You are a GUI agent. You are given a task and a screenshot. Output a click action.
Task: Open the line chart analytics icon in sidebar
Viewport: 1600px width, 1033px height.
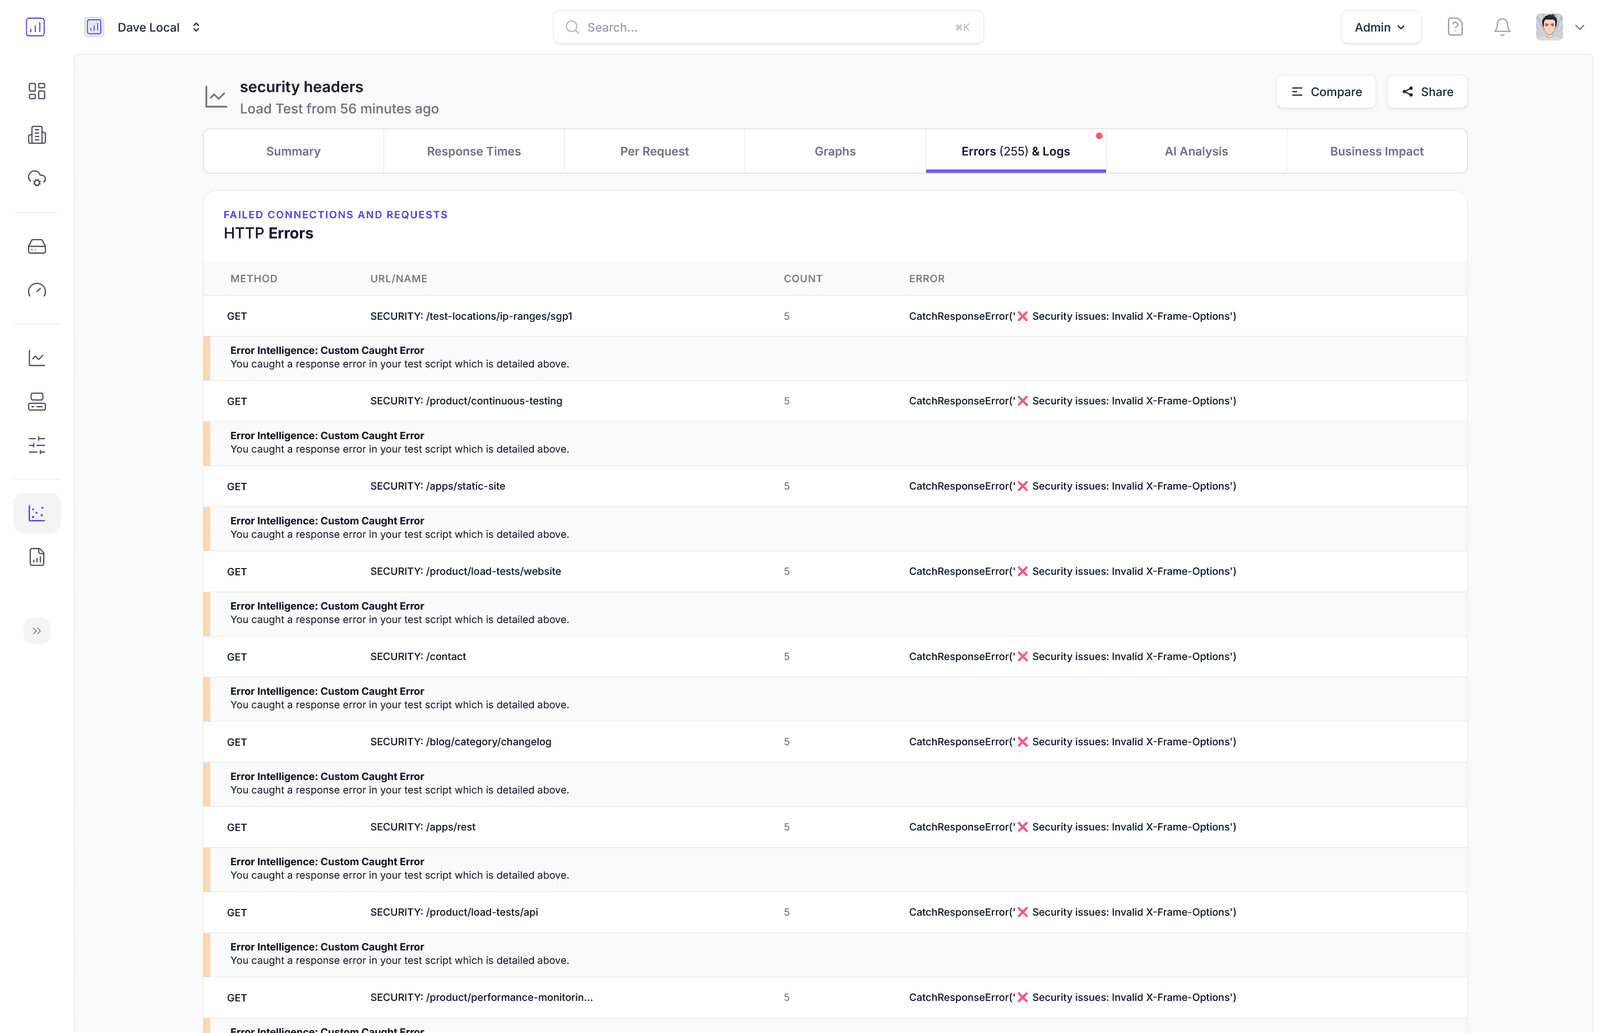click(36, 357)
